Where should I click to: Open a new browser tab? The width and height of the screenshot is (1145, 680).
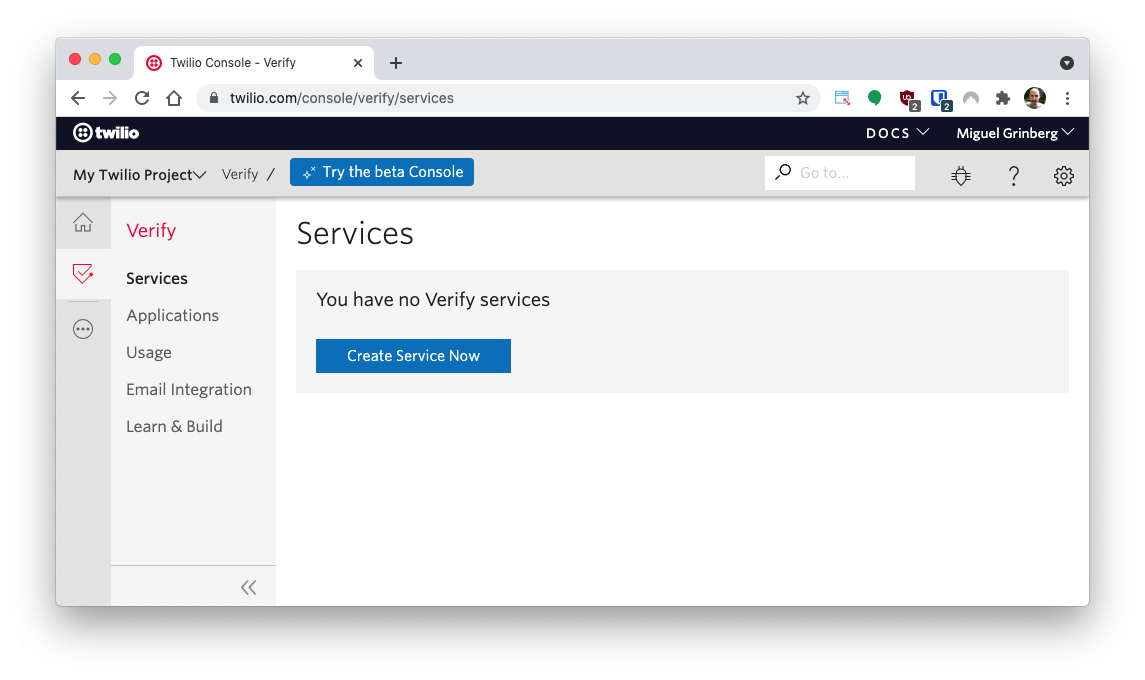coord(396,64)
